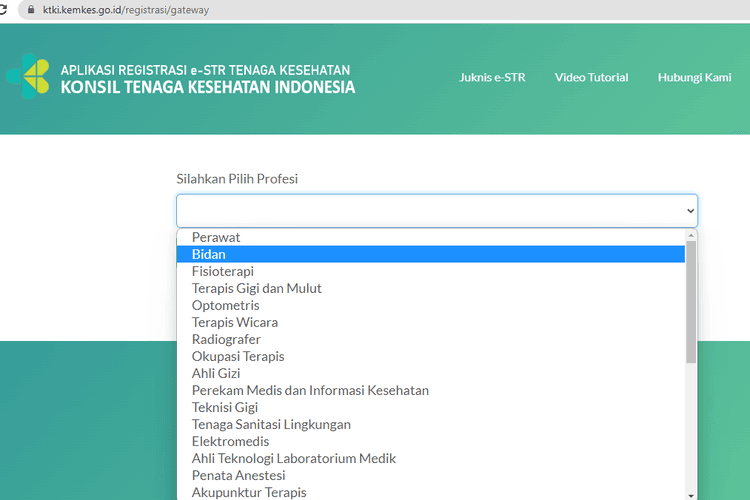Click the URL address bar
This screenshot has width=750, height=500.
(383, 10)
